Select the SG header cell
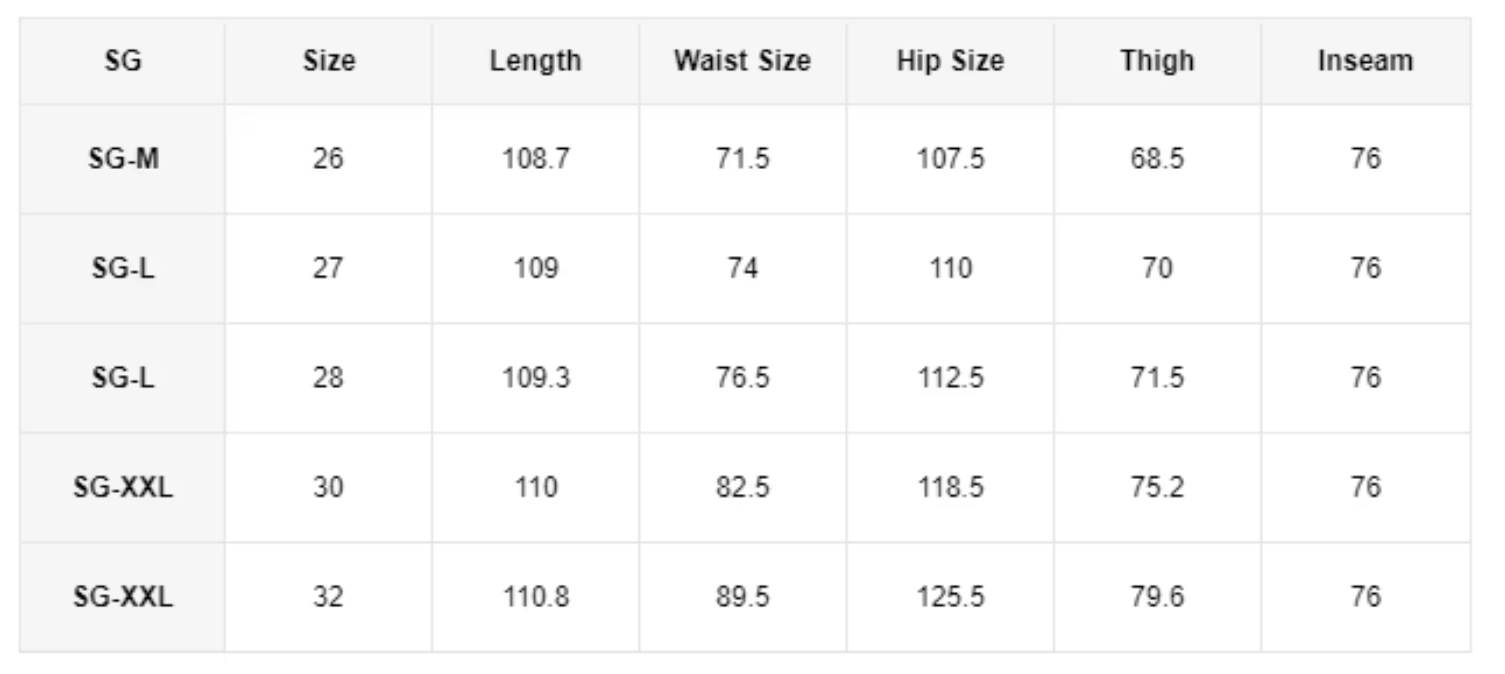The image size is (1505, 674). coord(123,61)
